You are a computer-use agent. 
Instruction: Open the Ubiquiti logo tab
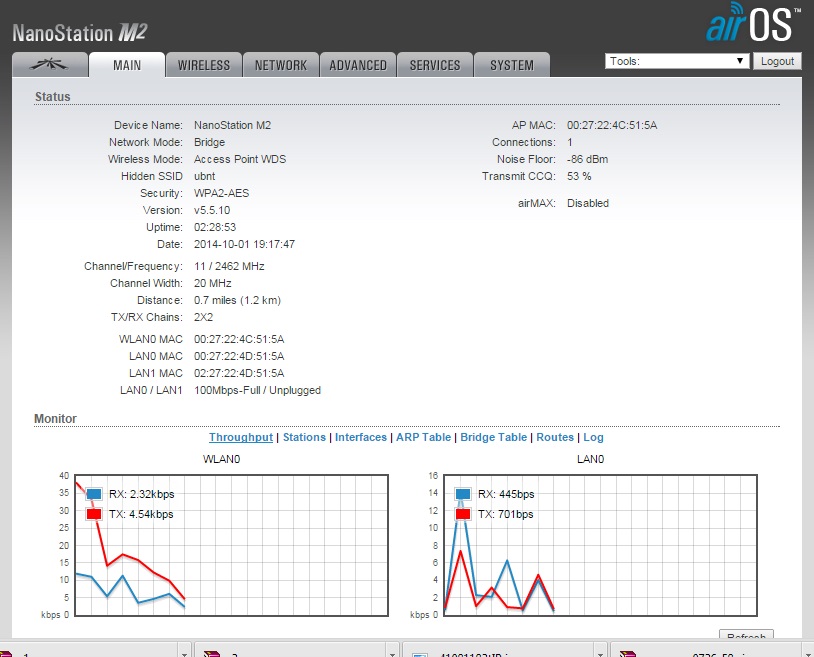pos(50,65)
